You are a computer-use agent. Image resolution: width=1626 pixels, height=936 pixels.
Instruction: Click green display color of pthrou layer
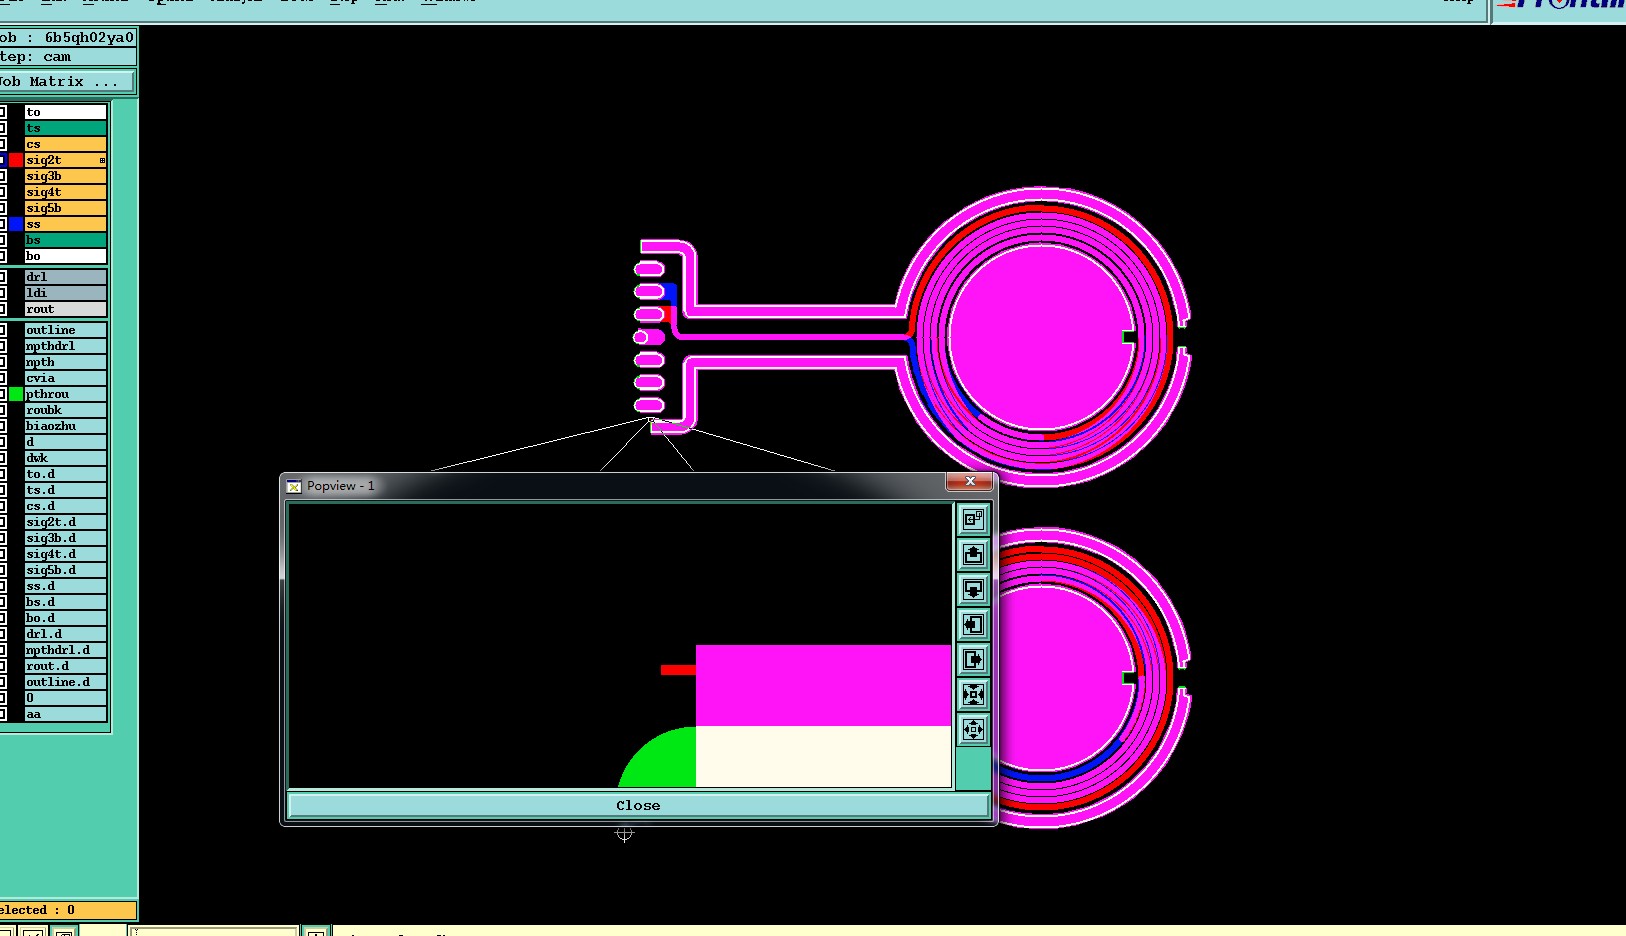point(16,394)
